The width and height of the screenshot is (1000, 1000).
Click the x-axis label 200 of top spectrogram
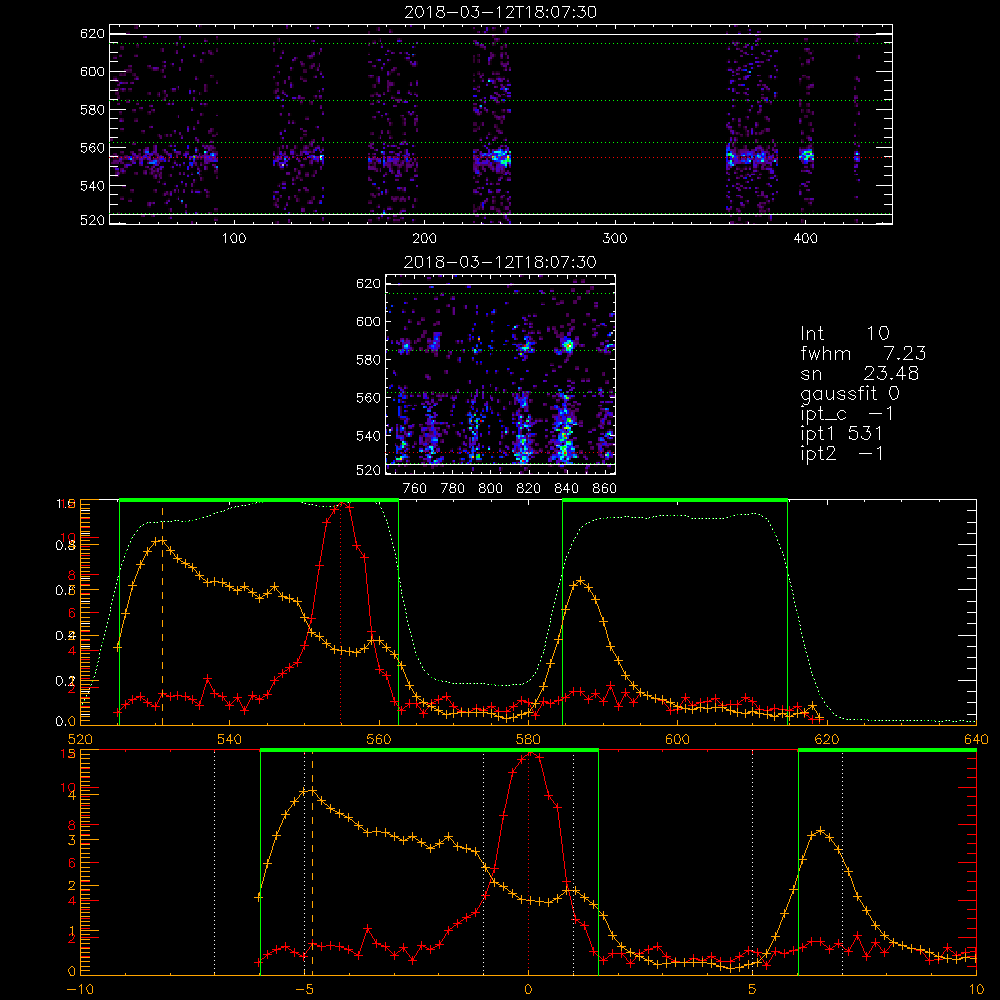[x=424, y=239]
